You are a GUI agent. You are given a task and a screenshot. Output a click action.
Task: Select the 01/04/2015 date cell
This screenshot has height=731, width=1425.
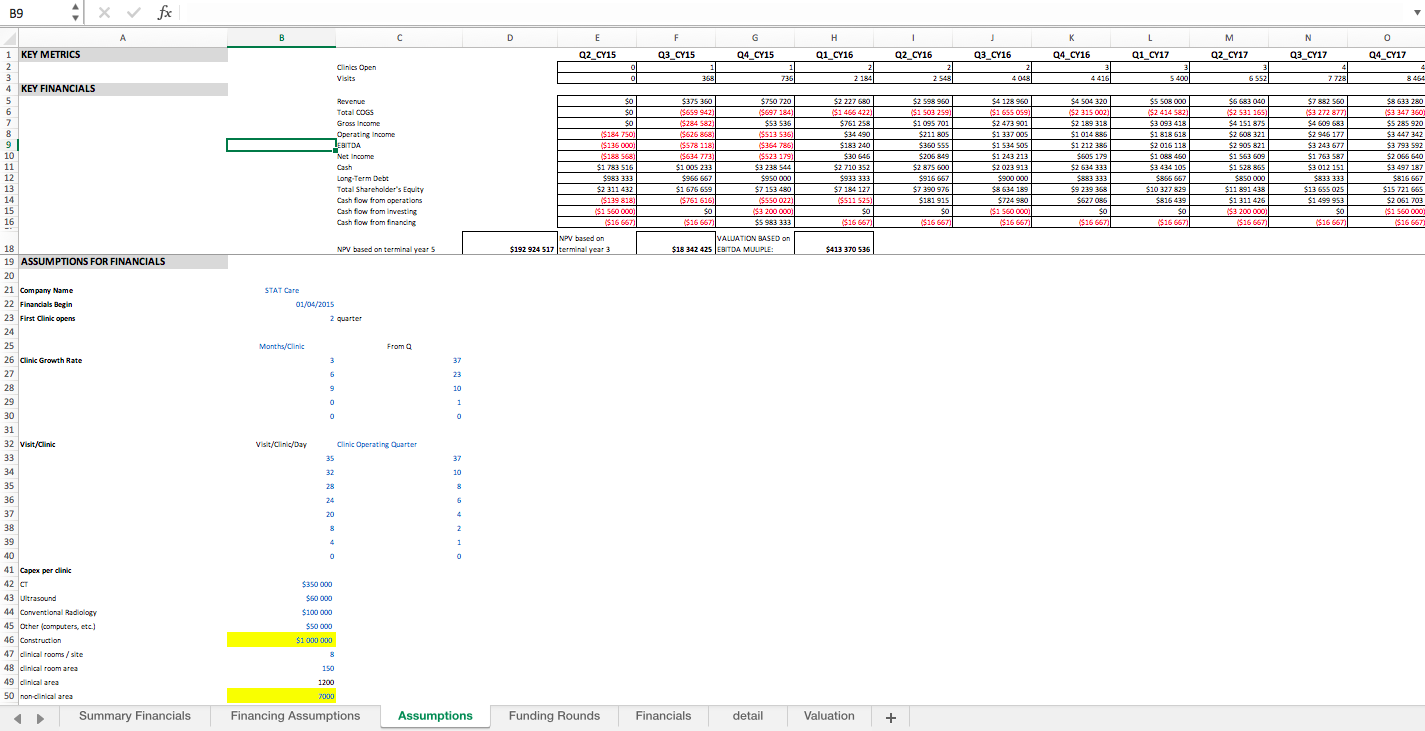[281, 304]
